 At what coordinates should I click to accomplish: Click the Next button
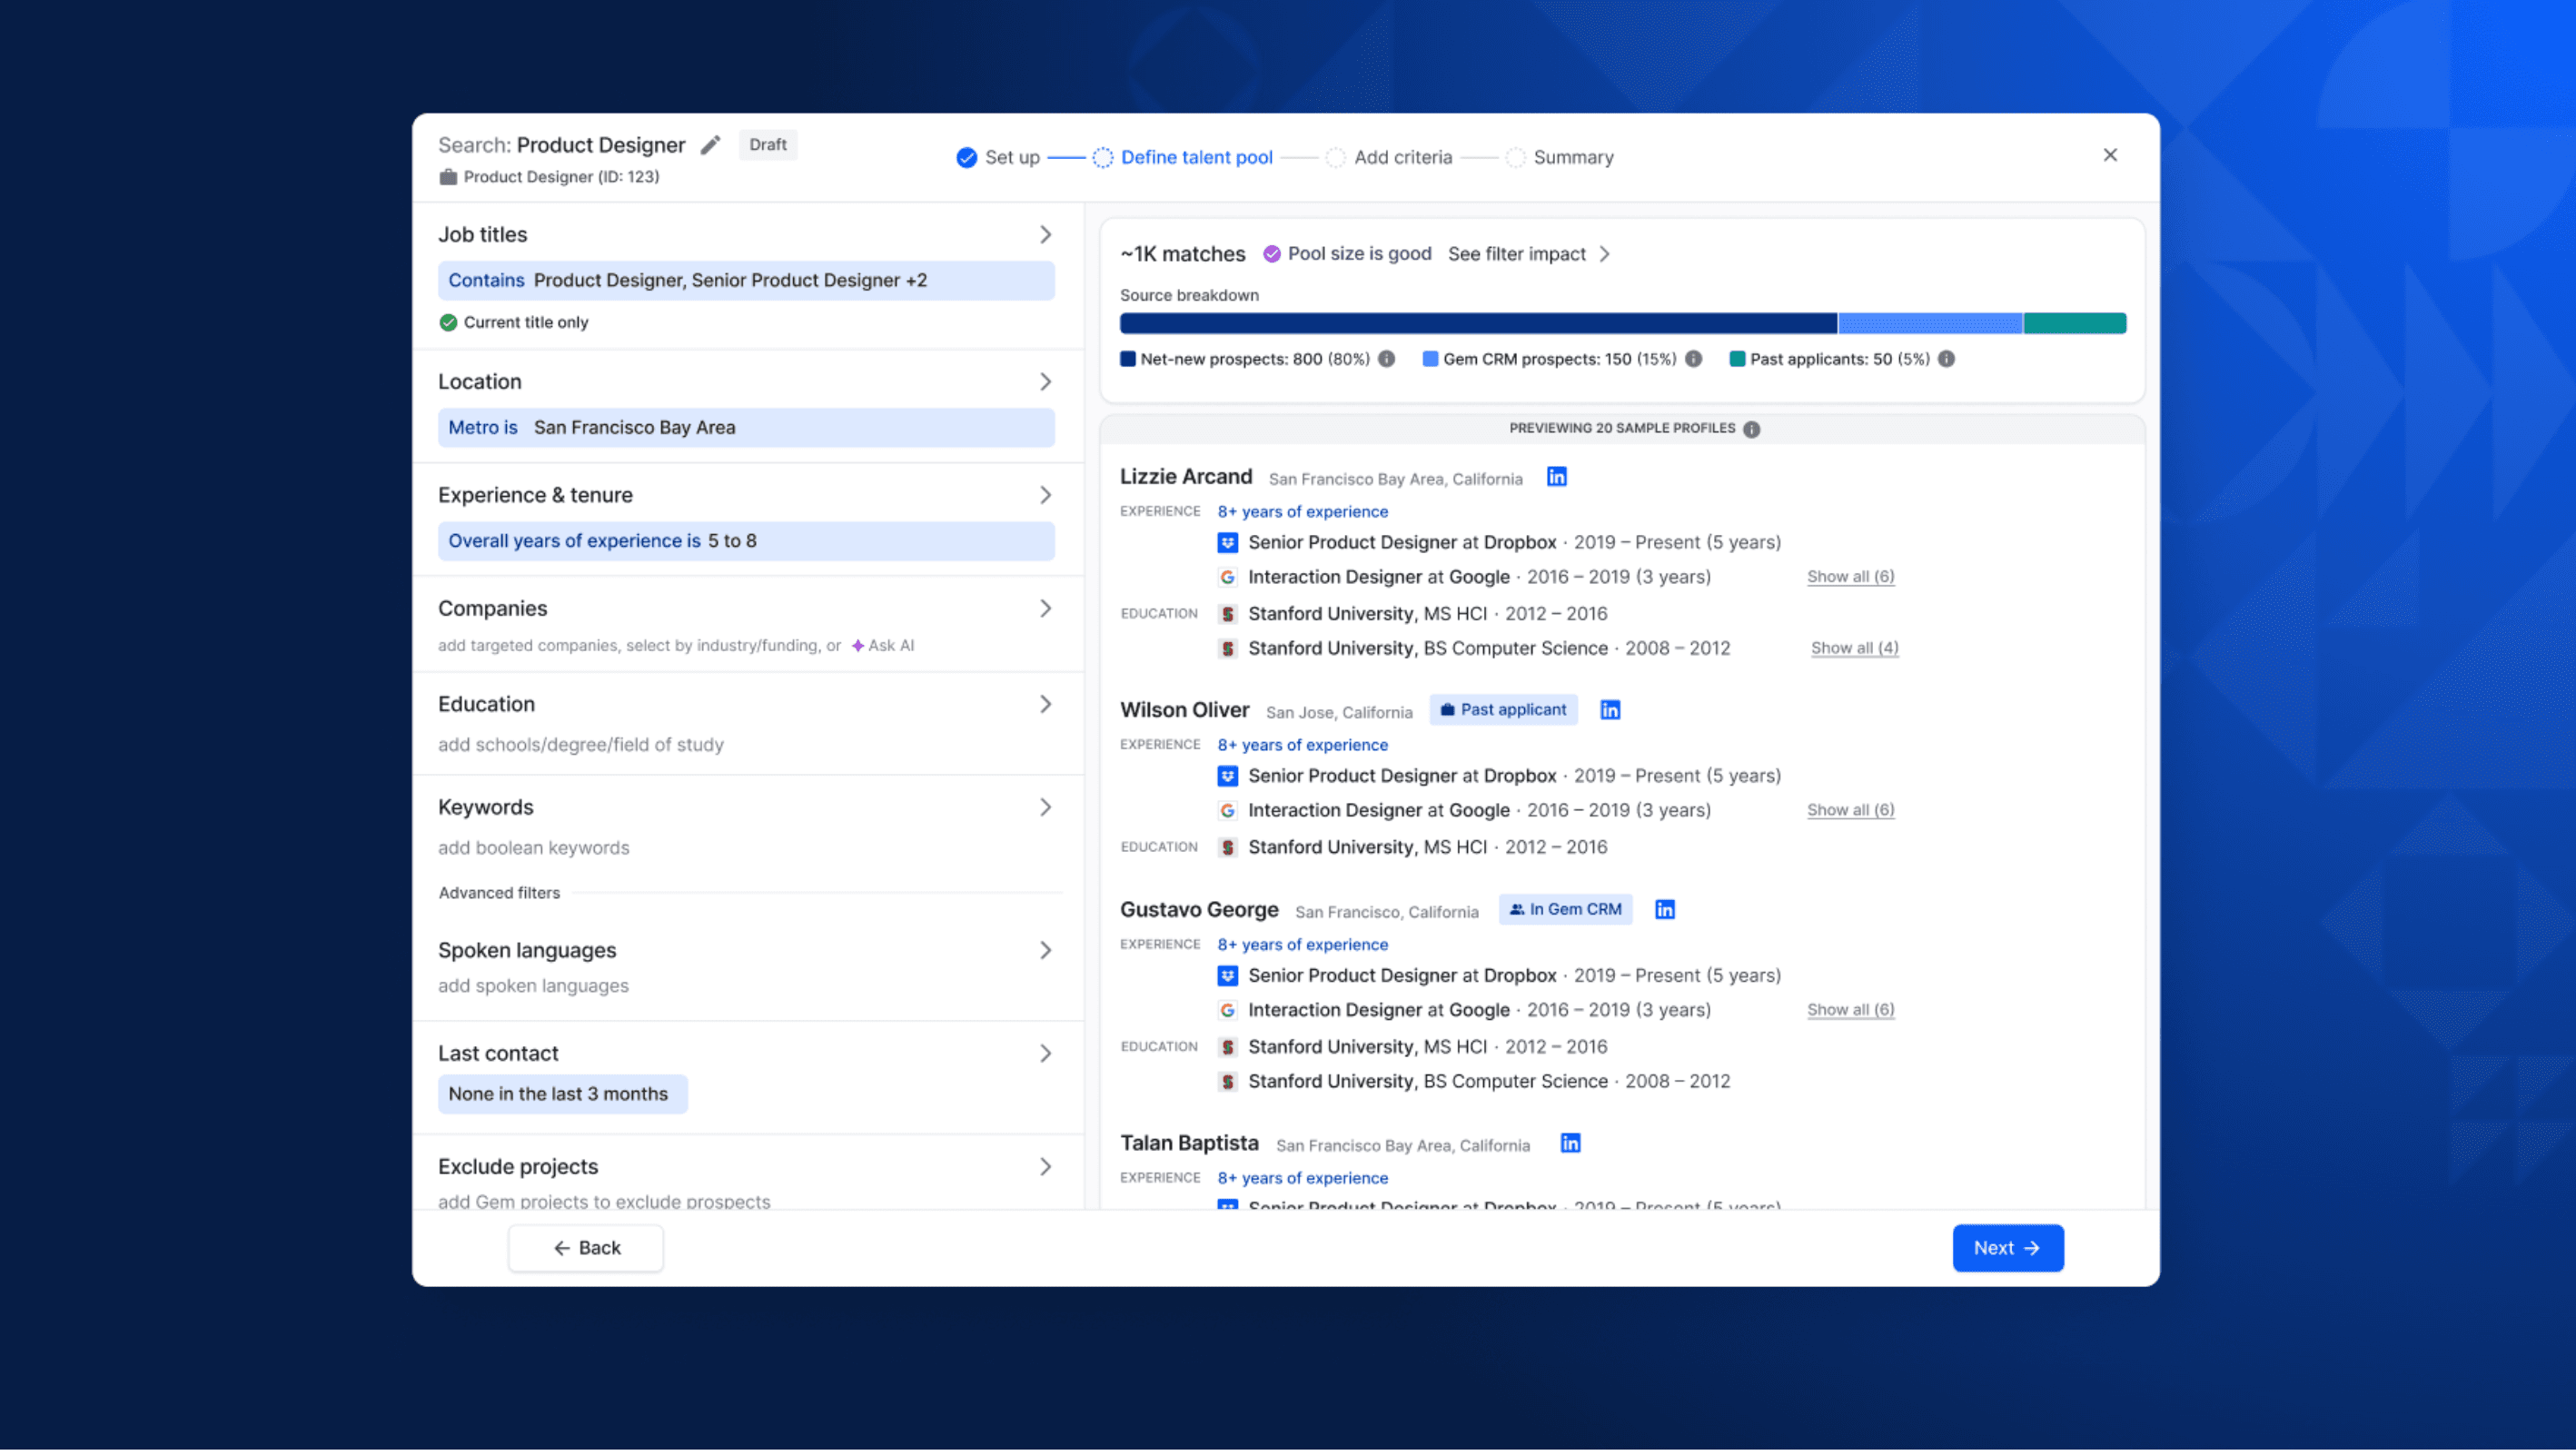[x=2007, y=1247]
